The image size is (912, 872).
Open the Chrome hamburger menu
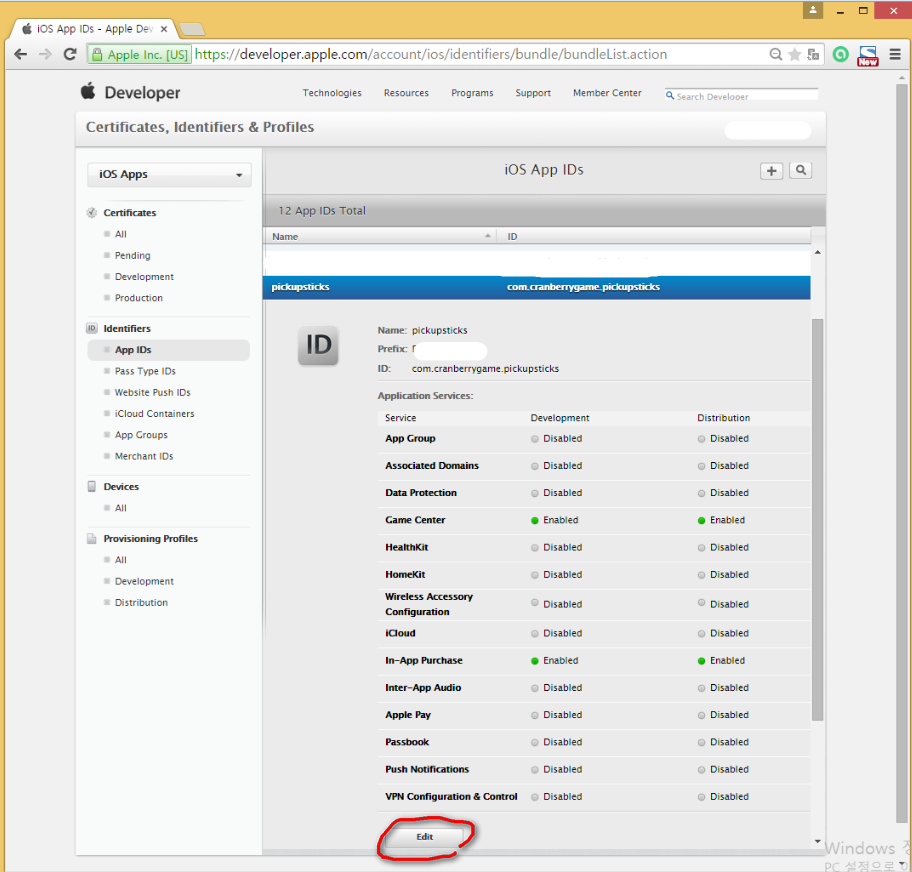(895, 55)
